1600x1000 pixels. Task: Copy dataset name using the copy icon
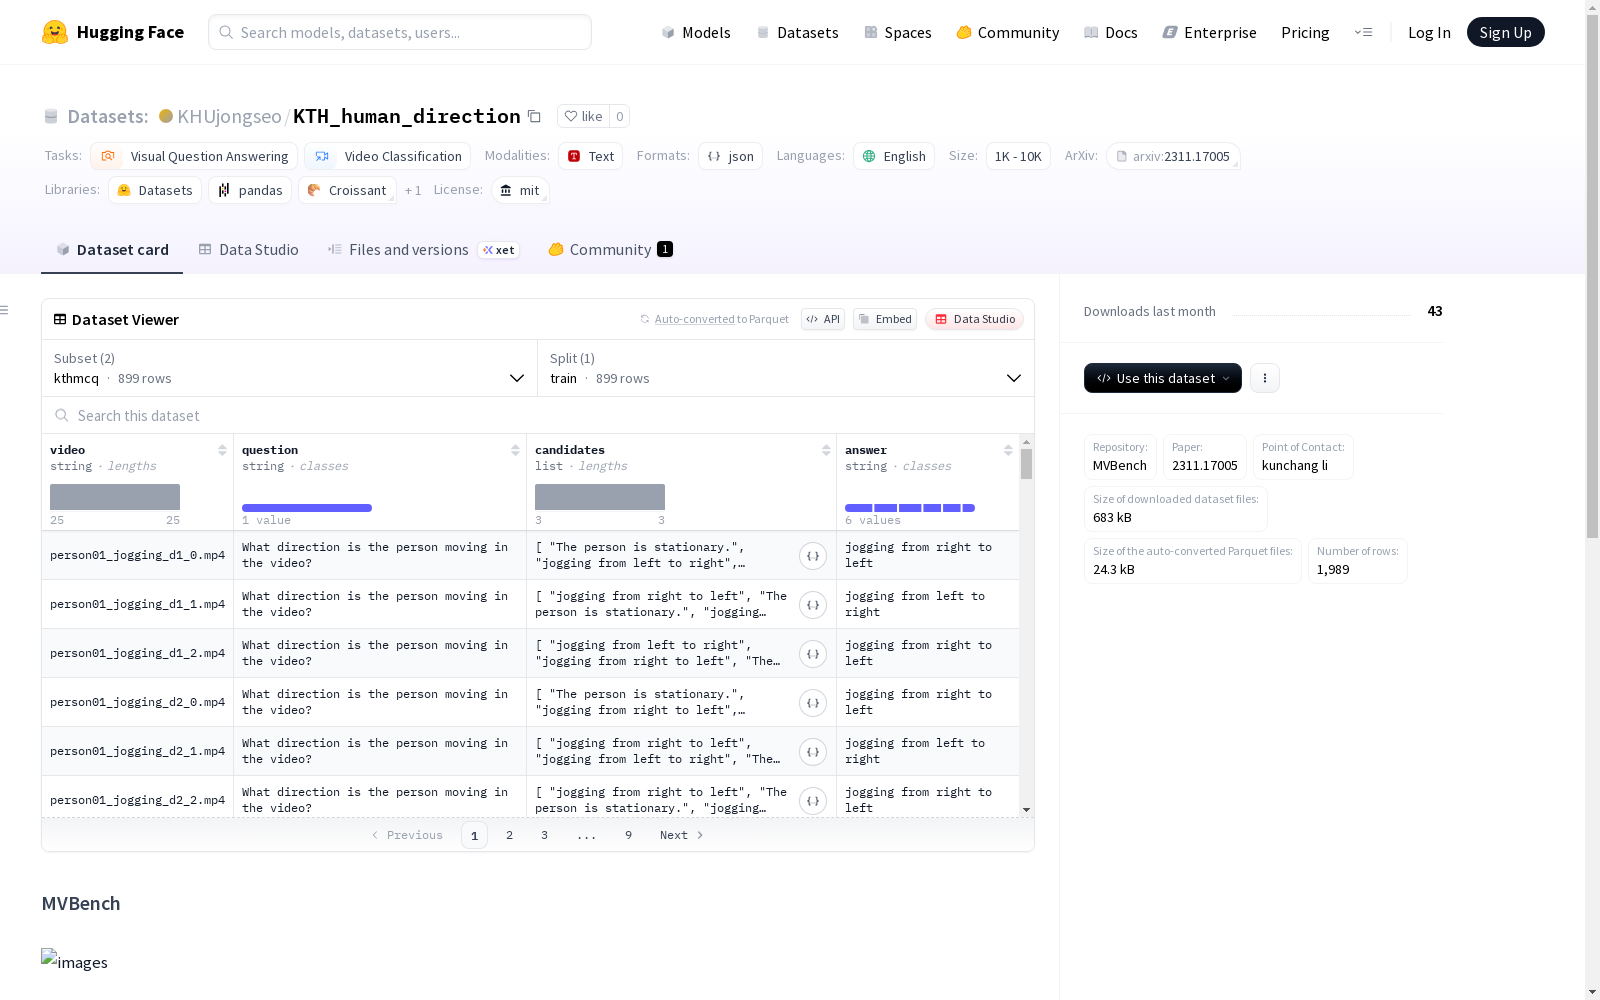click(534, 117)
